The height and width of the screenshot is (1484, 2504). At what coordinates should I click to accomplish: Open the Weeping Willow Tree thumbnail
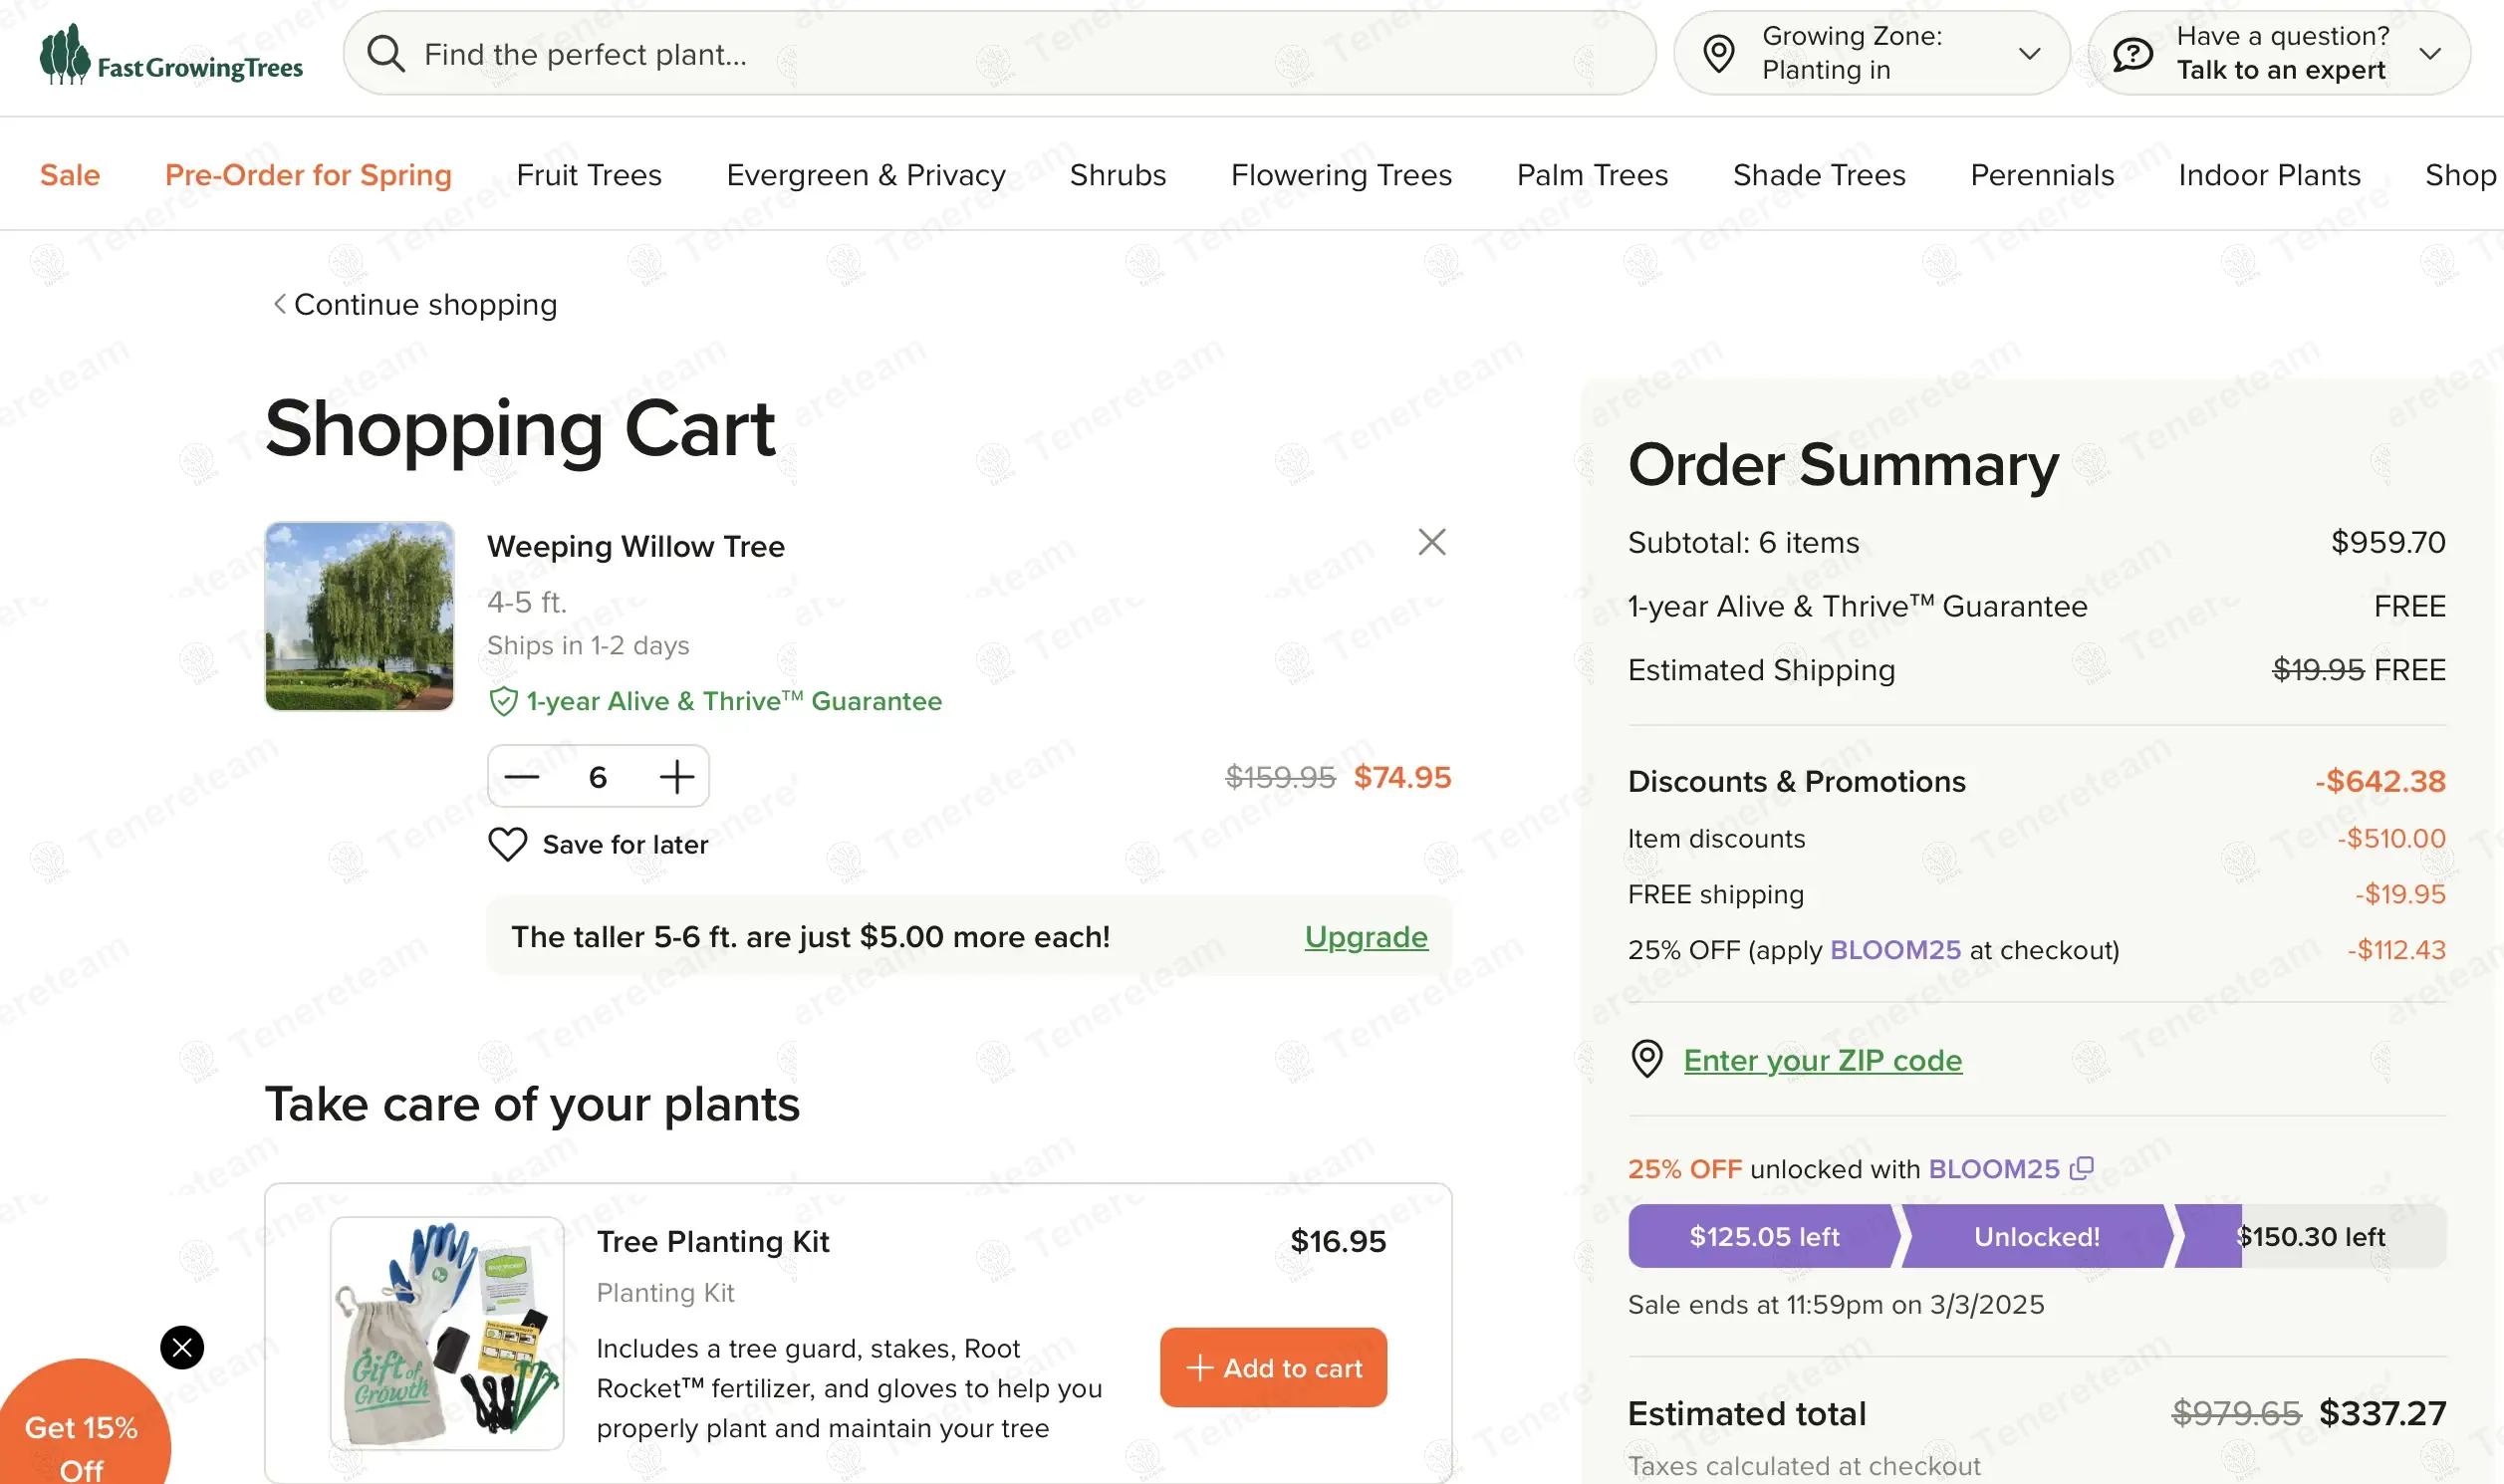click(359, 616)
